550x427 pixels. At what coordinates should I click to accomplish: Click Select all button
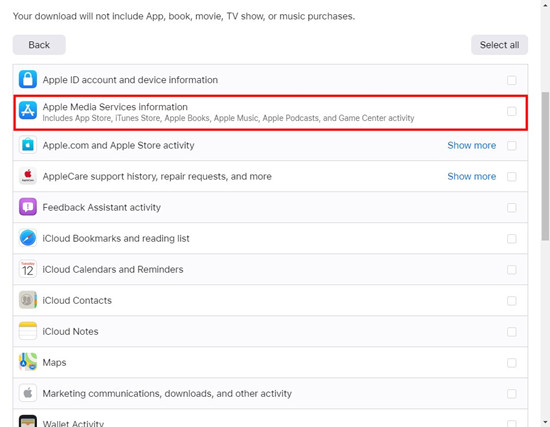coord(499,45)
